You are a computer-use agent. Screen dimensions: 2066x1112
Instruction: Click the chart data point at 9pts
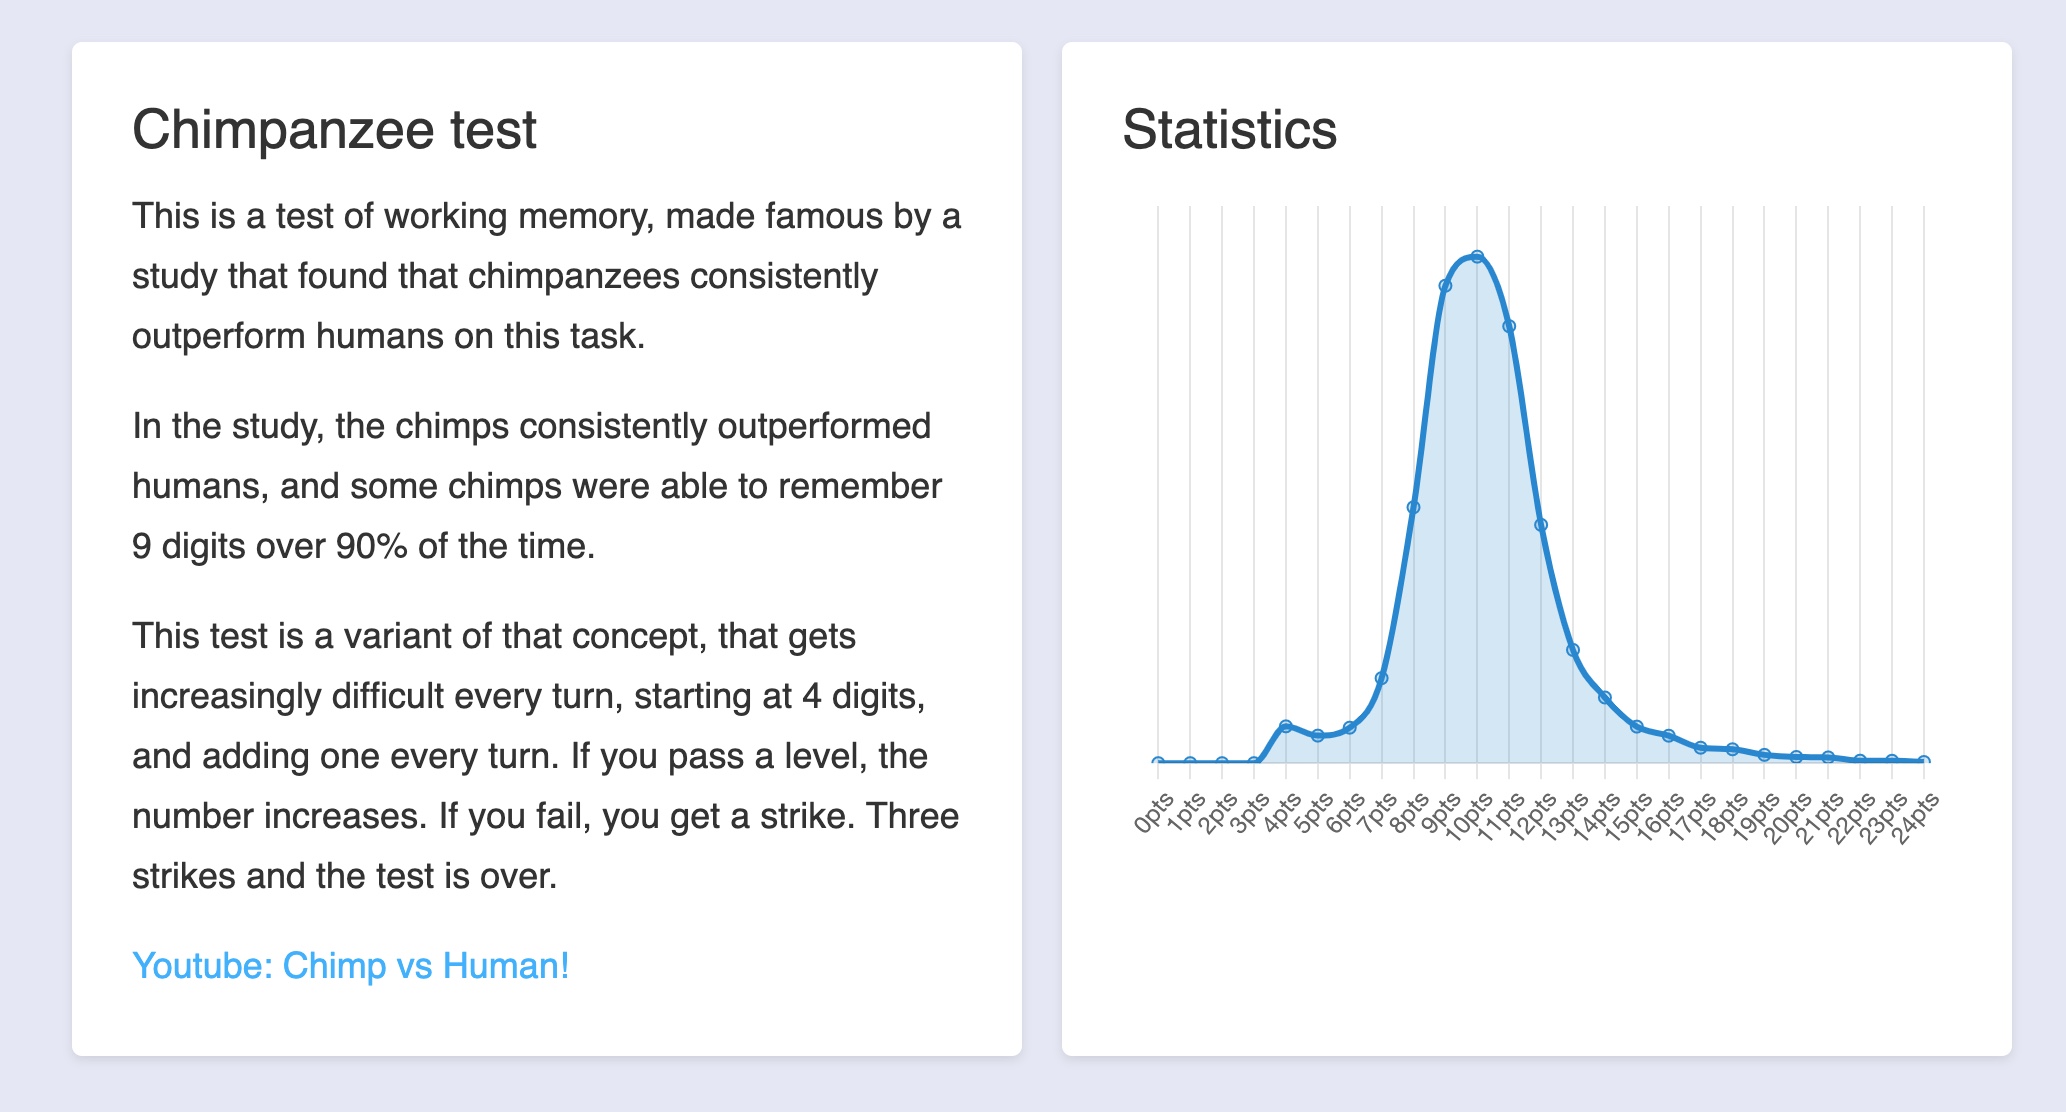[x=1445, y=286]
